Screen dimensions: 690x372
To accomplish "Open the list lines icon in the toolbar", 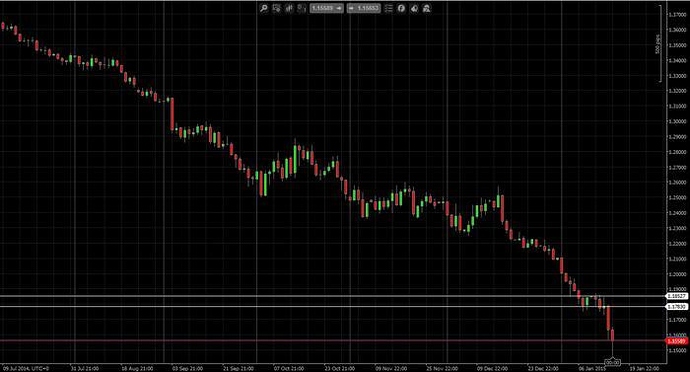I will pyautogui.click(x=389, y=8).
